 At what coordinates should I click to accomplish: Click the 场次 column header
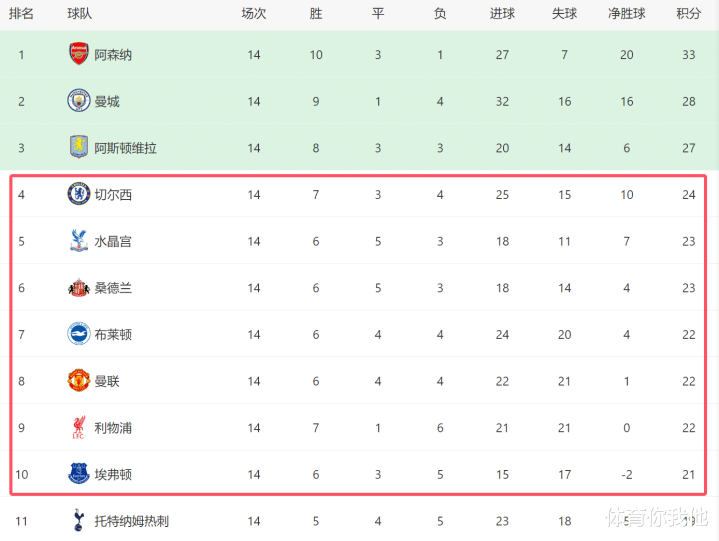(x=254, y=14)
